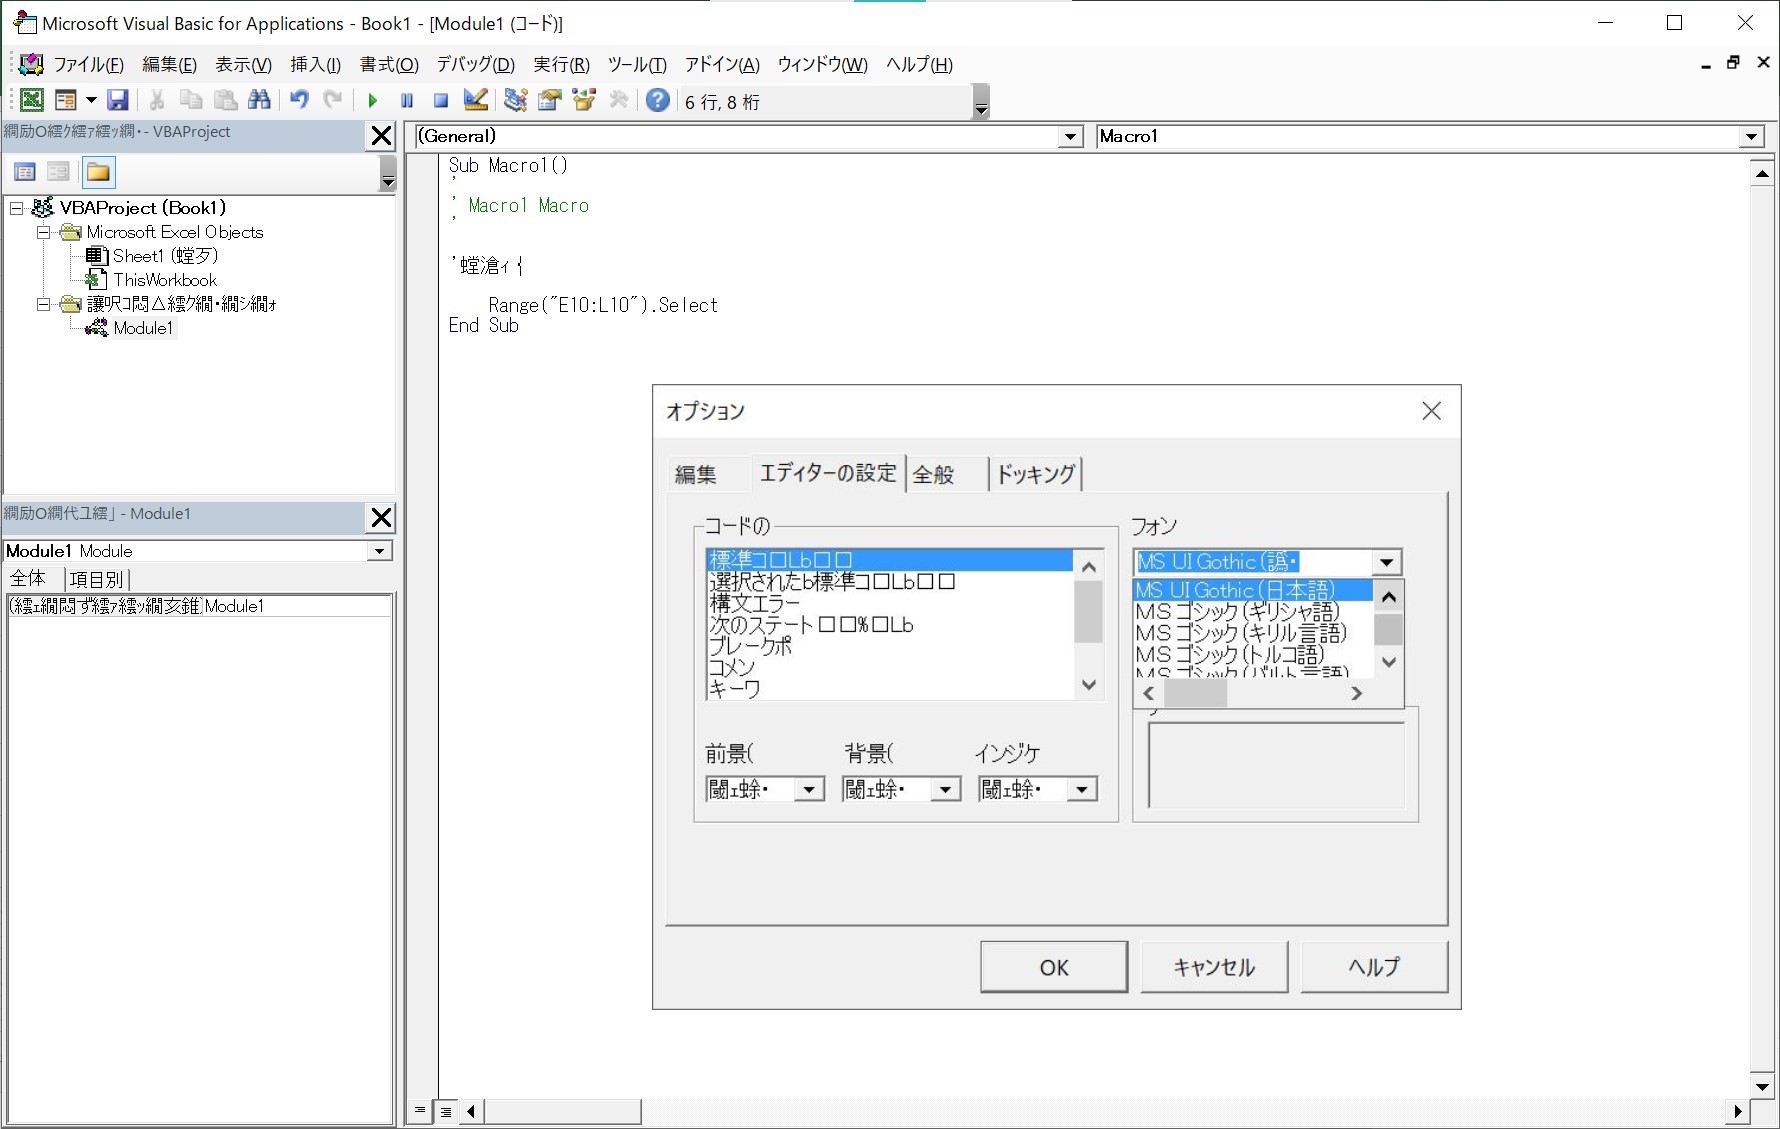Close the VBAProject explorer panel

click(382, 136)
